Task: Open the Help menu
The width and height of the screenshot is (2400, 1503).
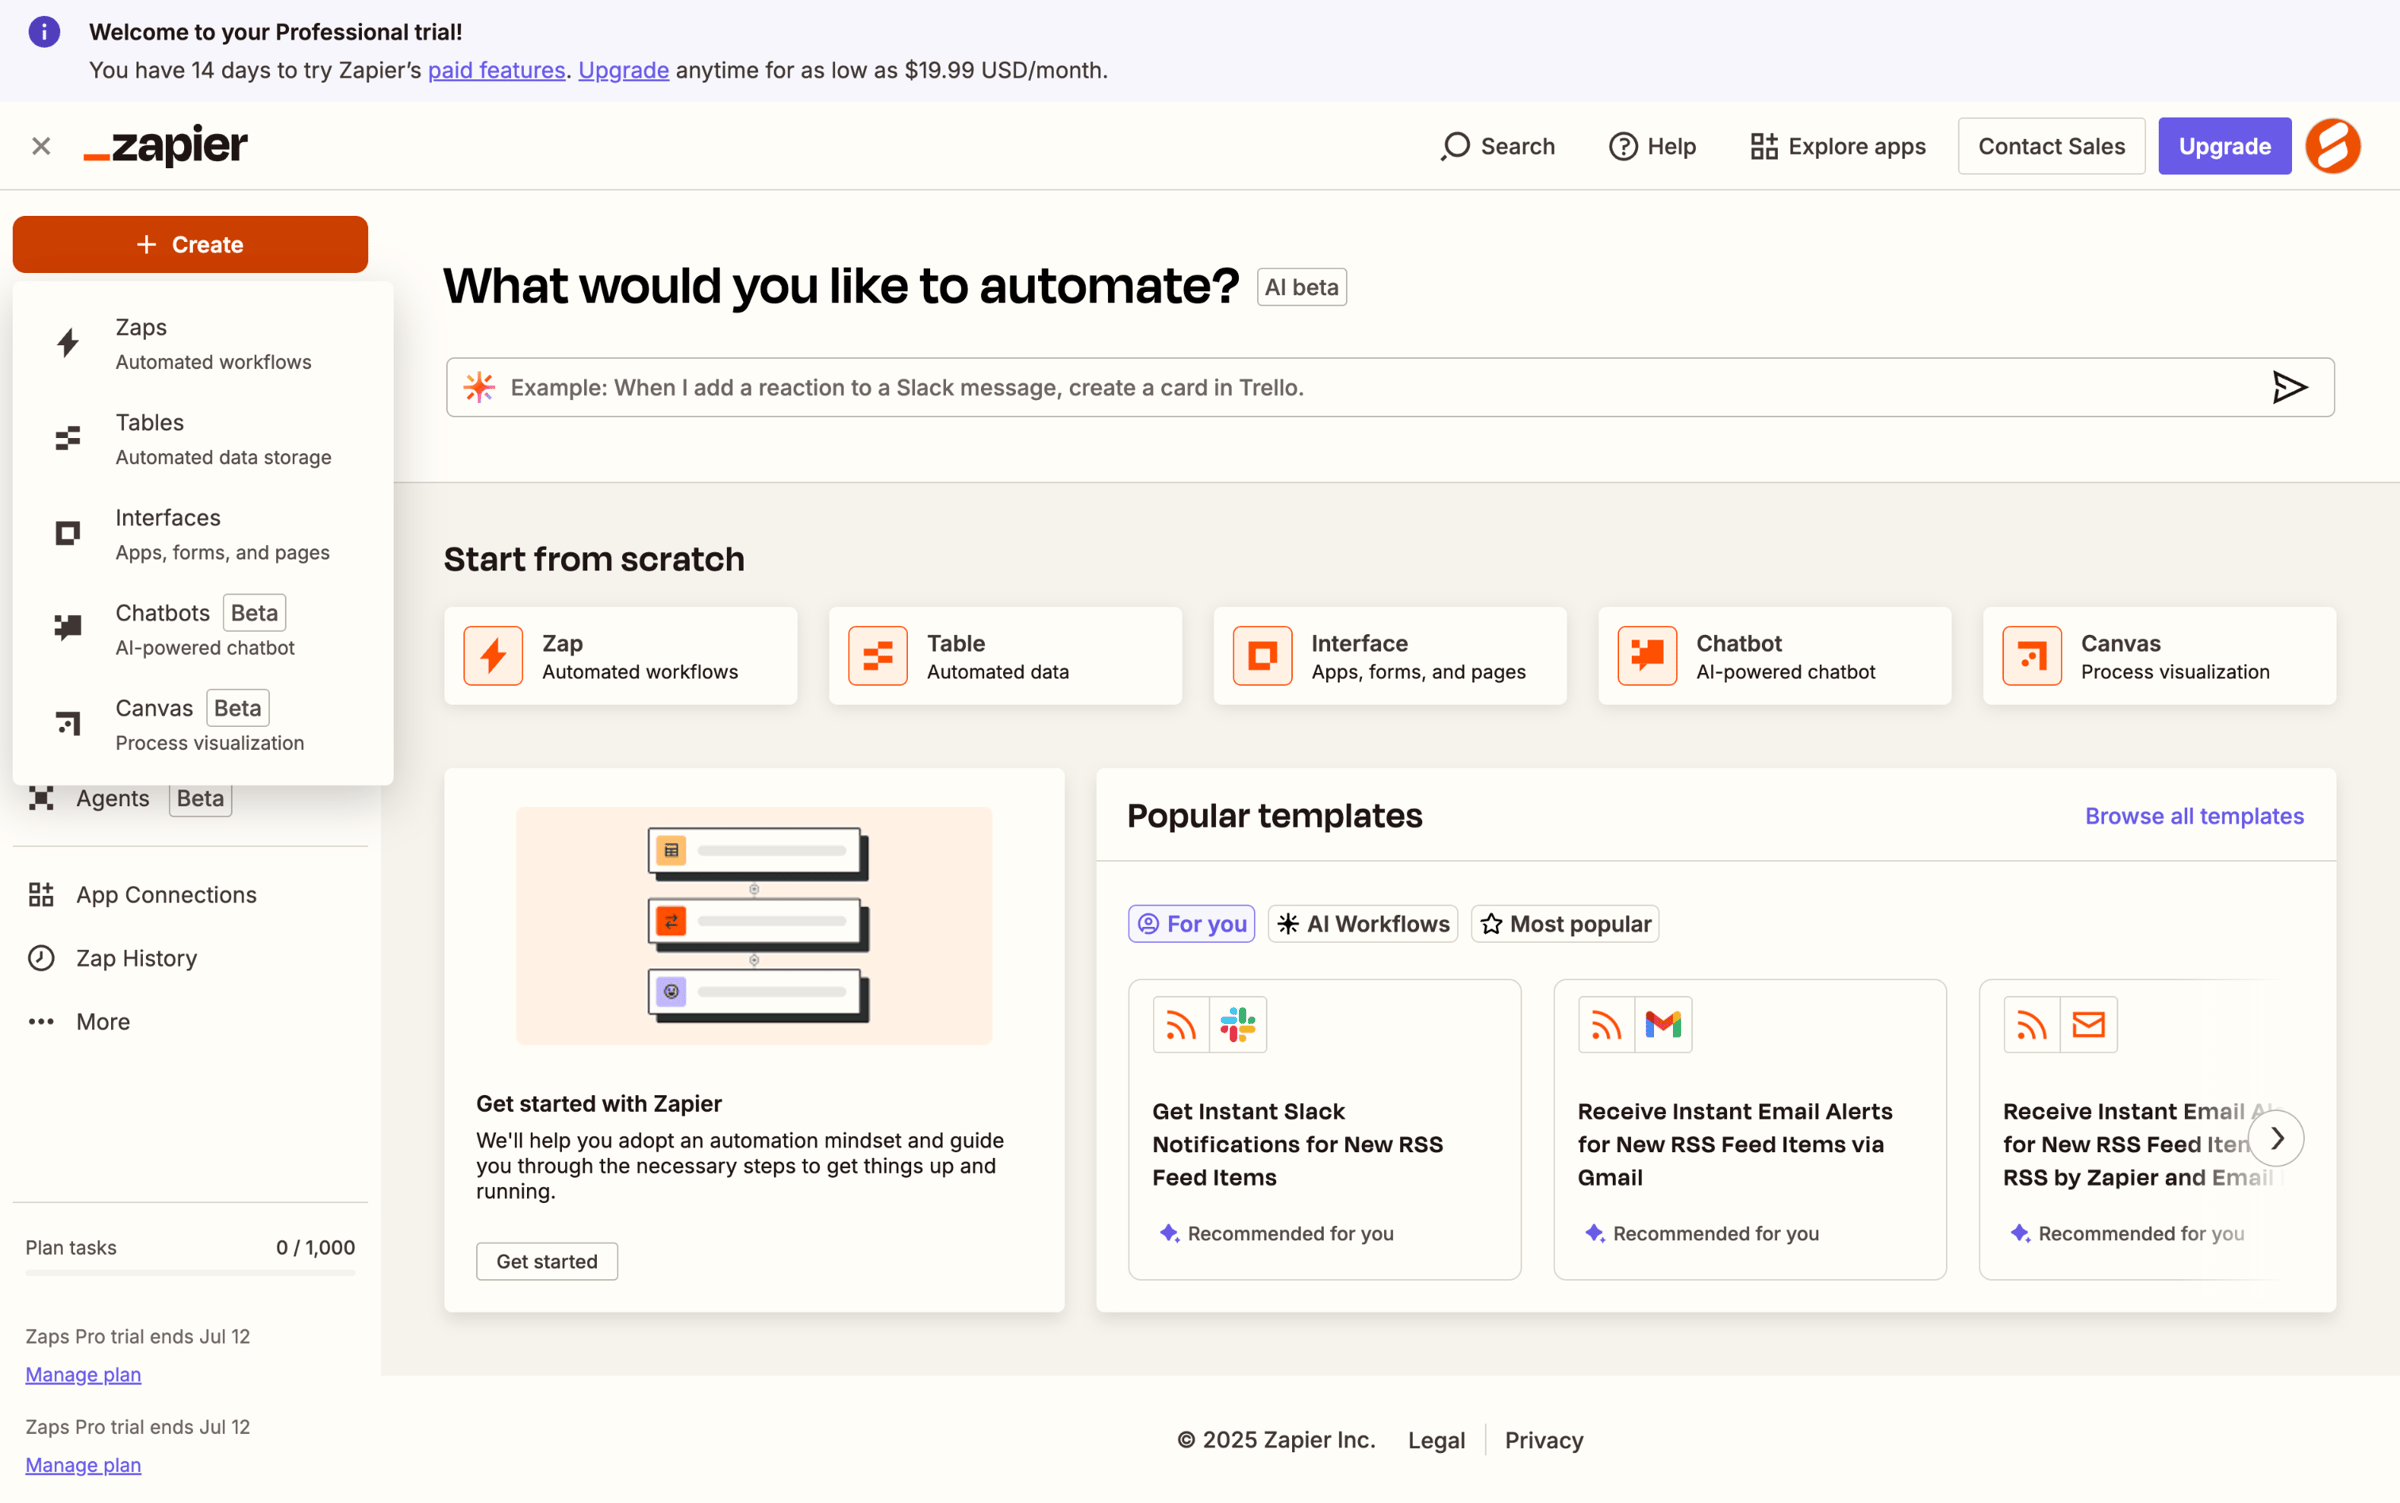Action: click(1652, 146)
